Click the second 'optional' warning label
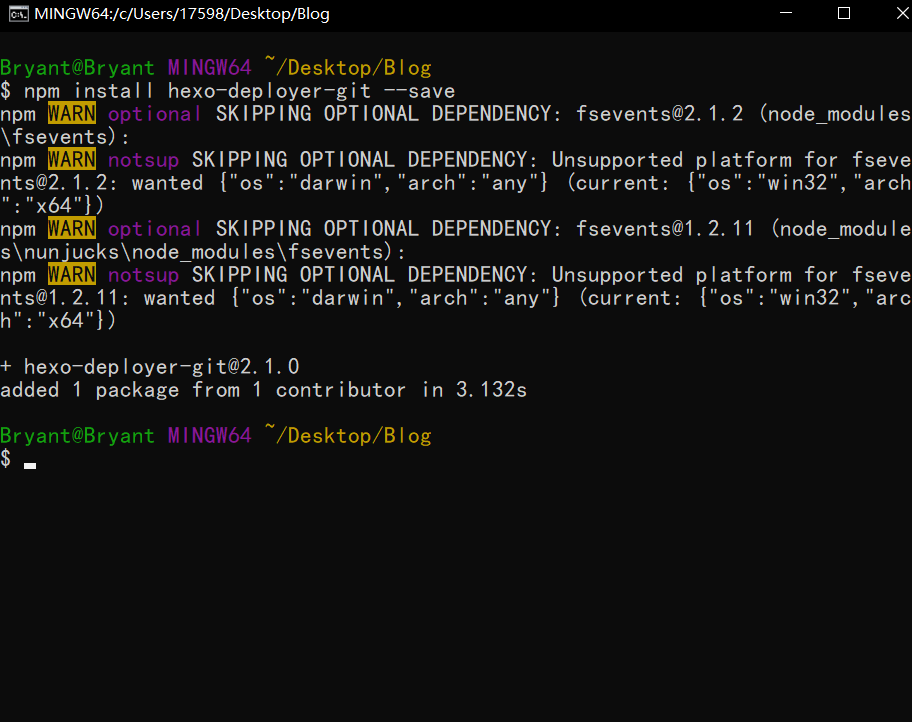 point(155,229)
